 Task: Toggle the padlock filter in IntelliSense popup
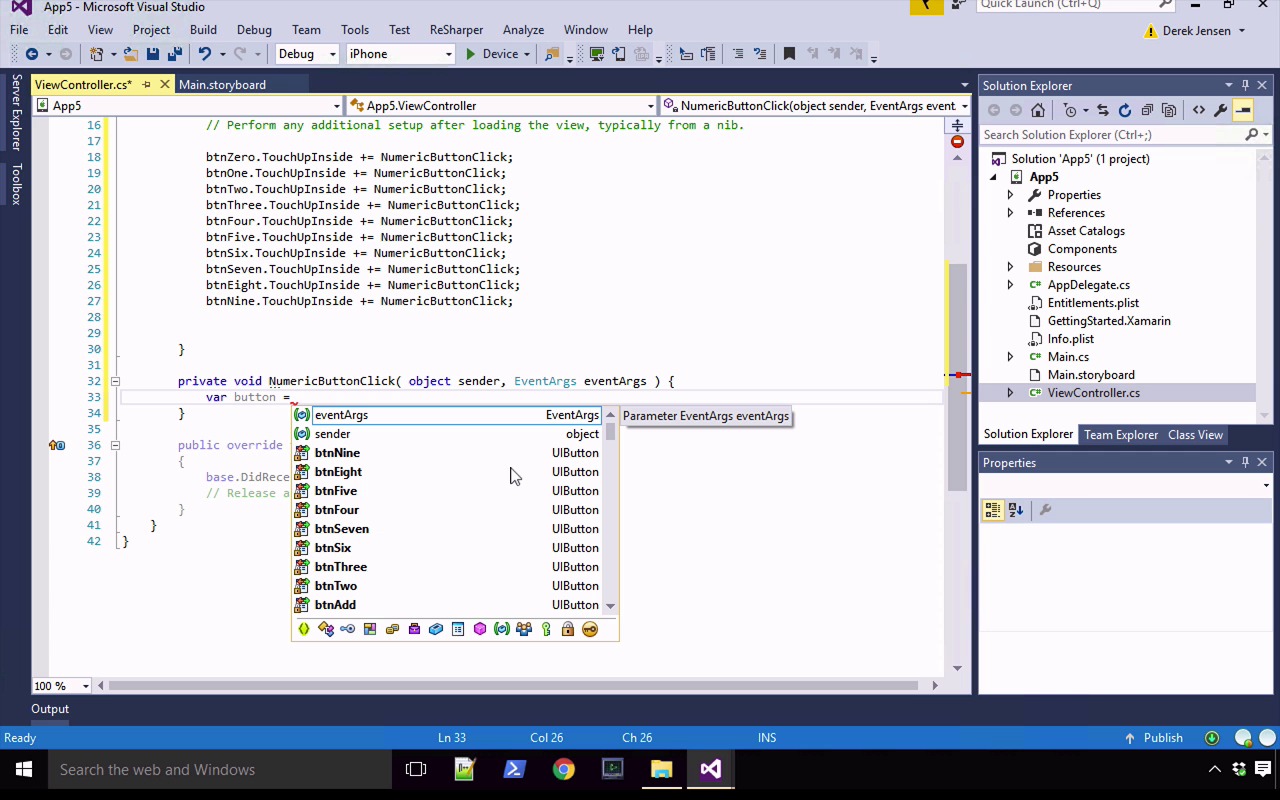(x=568, y=629)
